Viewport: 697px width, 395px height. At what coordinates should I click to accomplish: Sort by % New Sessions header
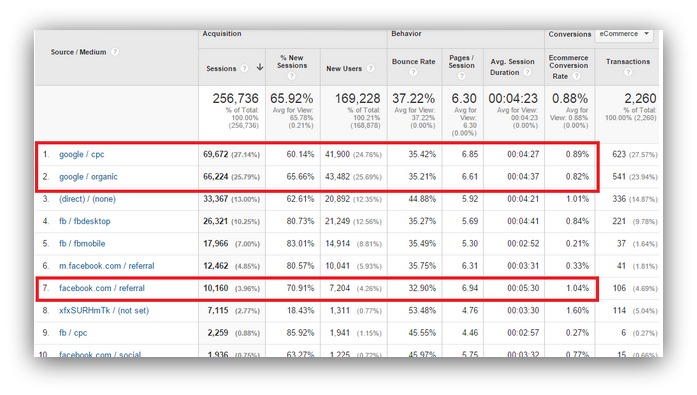point(292,61)
